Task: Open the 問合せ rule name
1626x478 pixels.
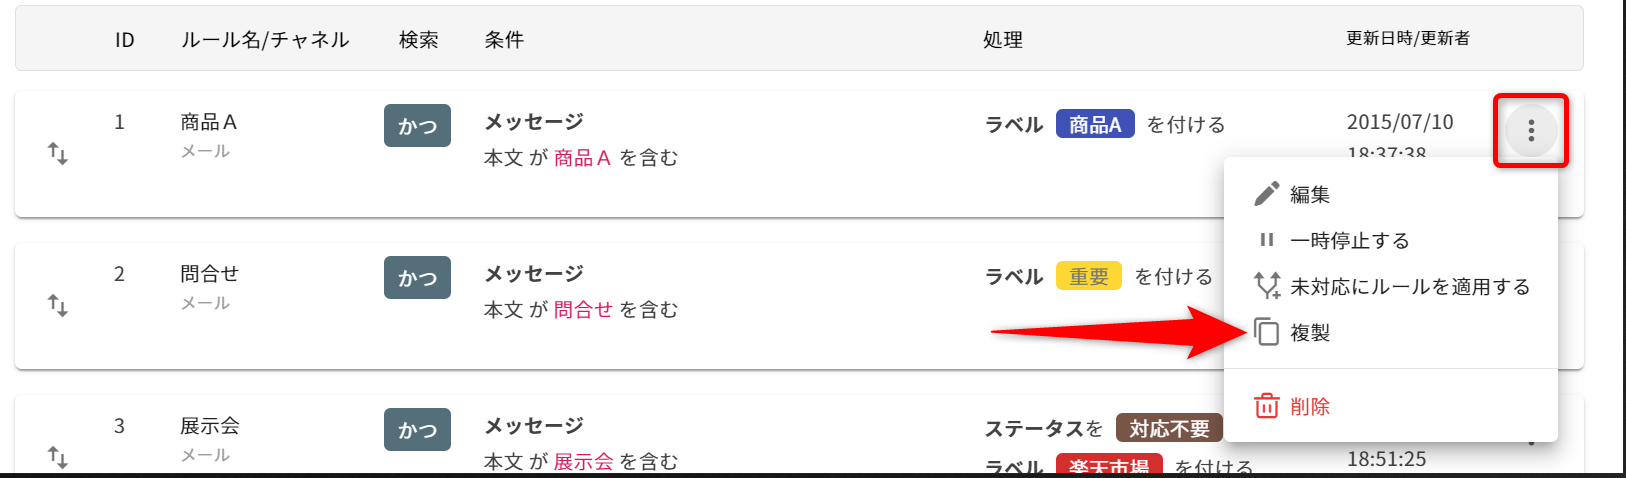Action: pos(209,274)
